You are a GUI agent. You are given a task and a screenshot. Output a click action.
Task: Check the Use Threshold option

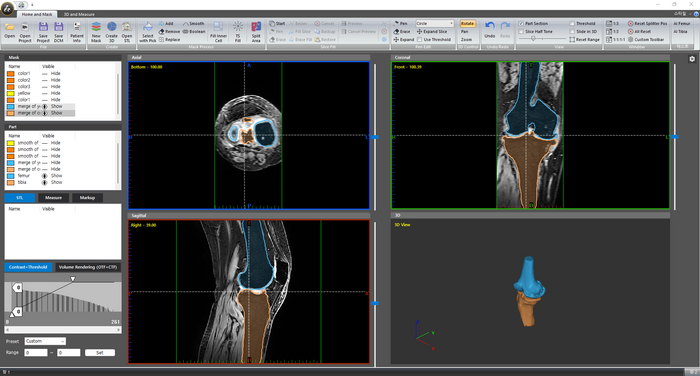coord(419,40)
